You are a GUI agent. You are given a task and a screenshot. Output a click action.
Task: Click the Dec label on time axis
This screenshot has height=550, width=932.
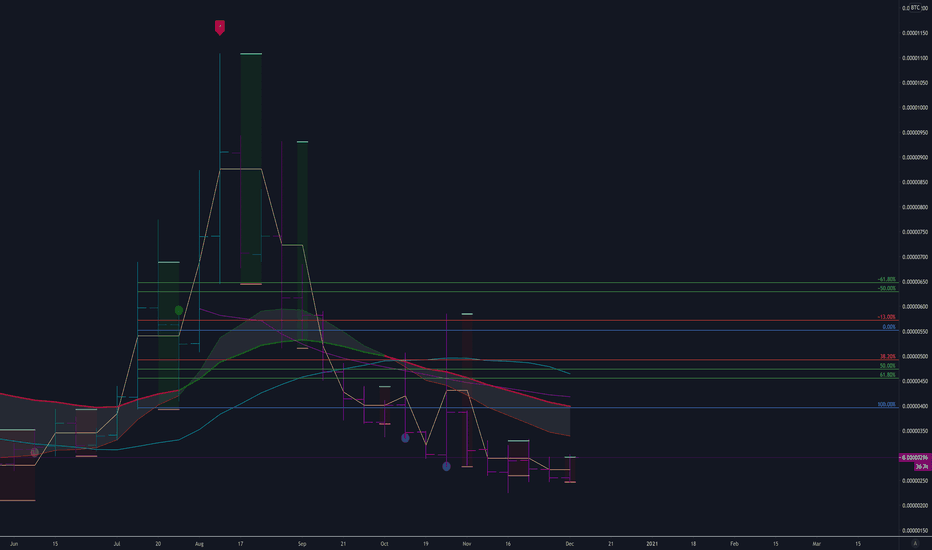tap(569, 543)
